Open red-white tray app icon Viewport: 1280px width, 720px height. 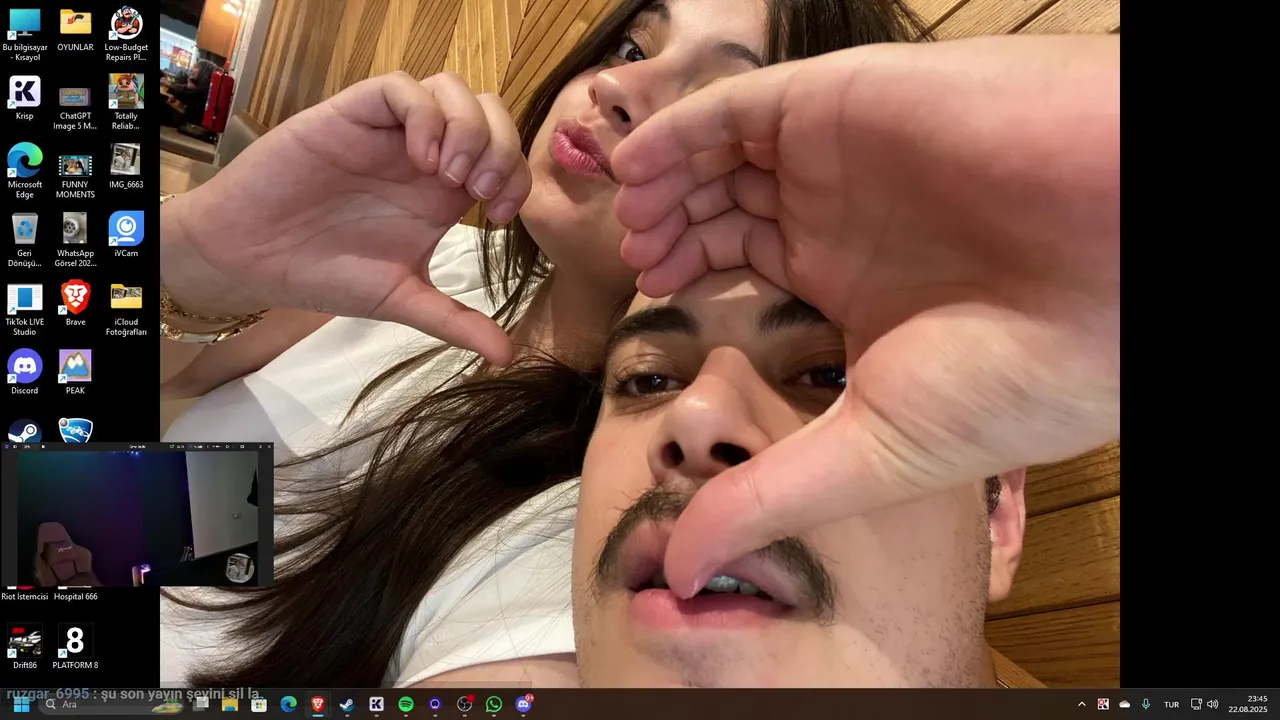coord(1103,704)
